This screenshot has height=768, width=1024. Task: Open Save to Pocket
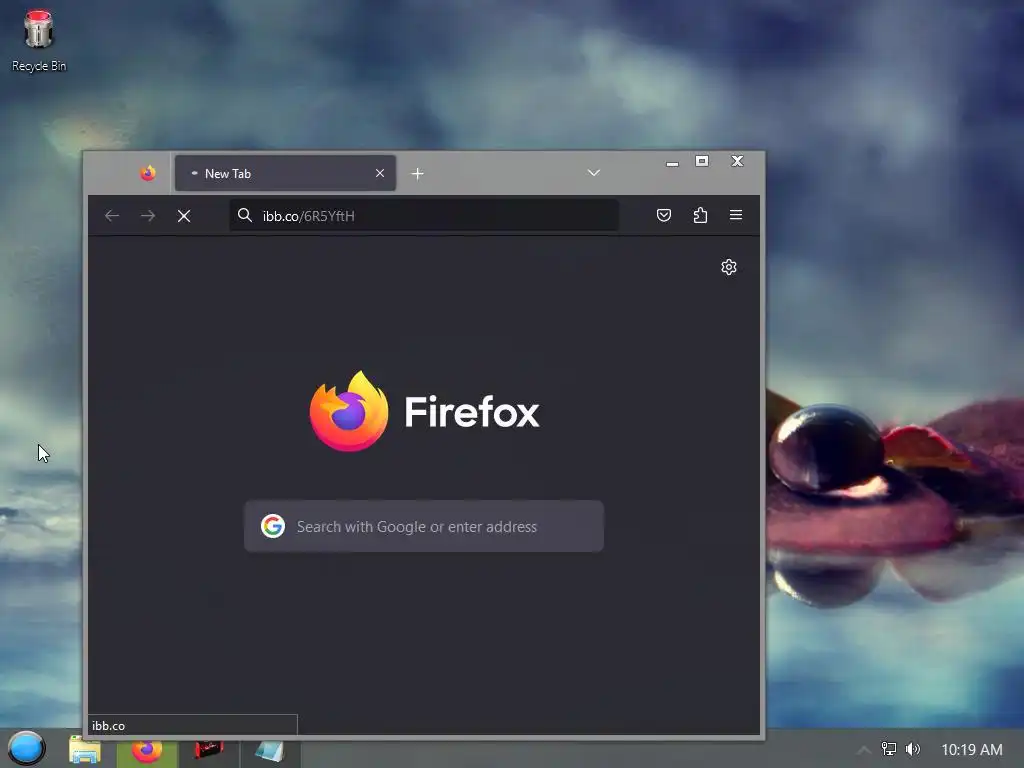pos(664,215)
